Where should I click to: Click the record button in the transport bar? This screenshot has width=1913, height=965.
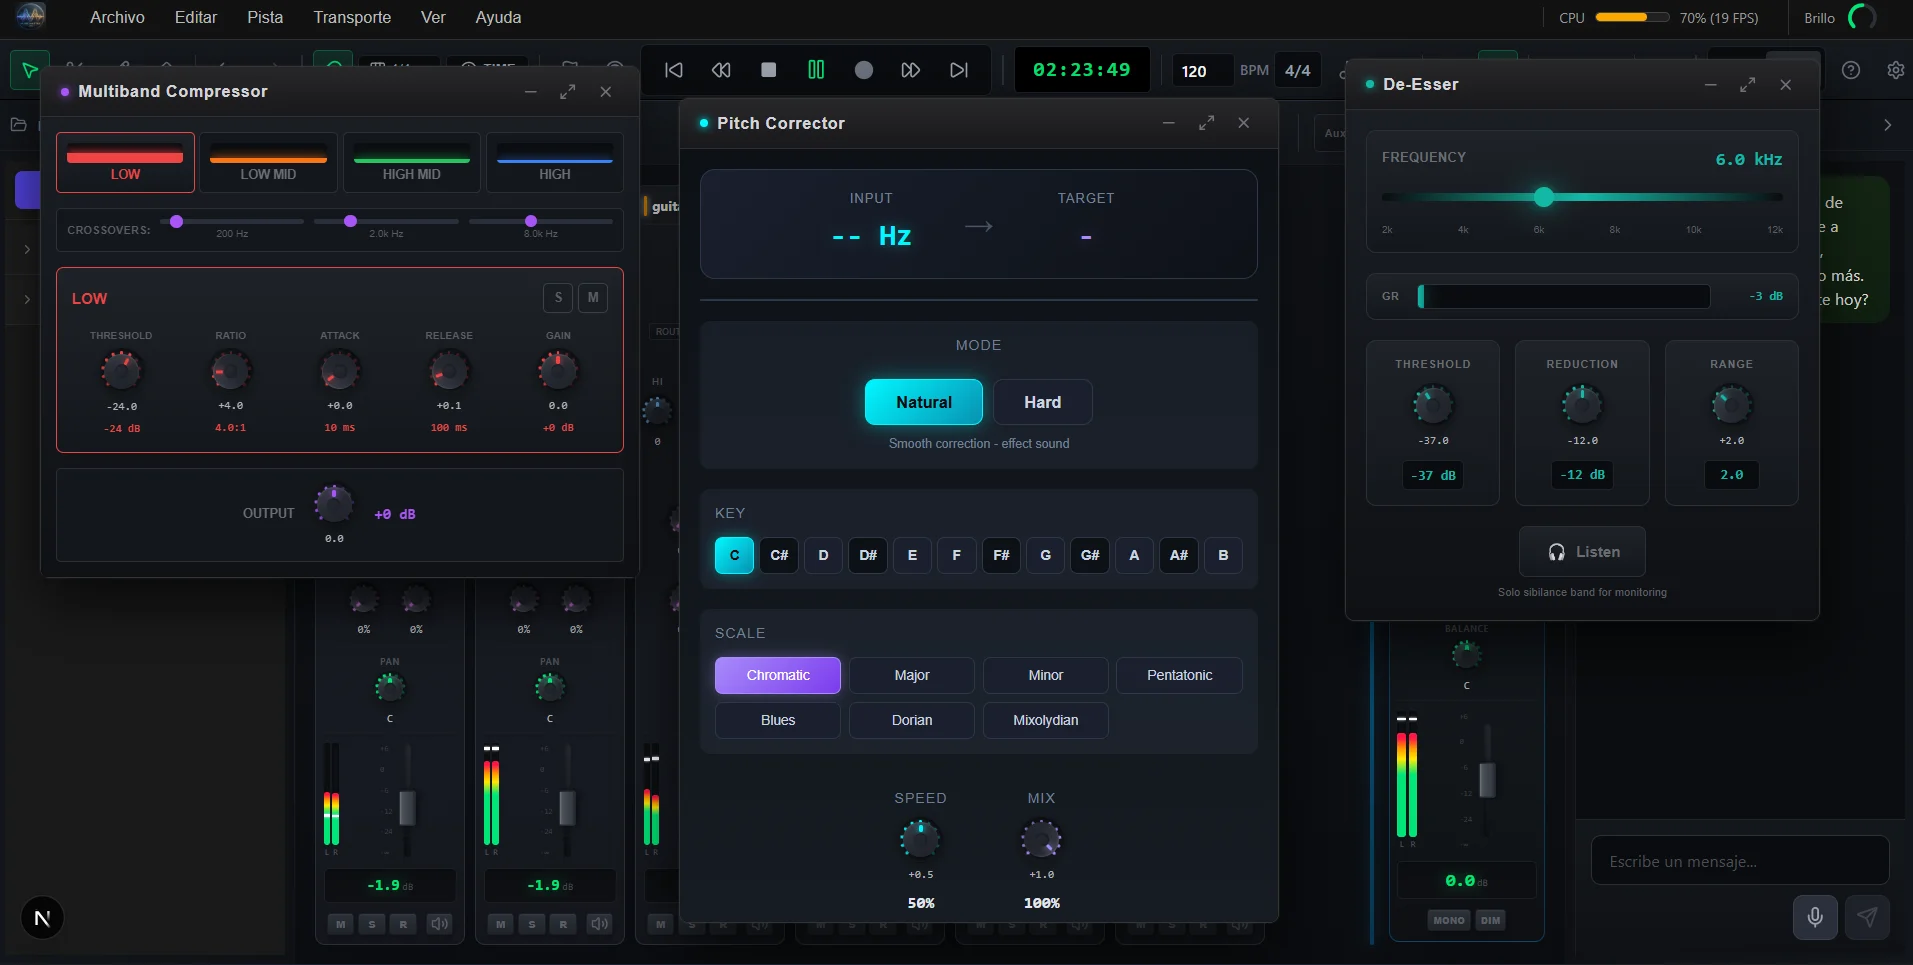(864, 70)
